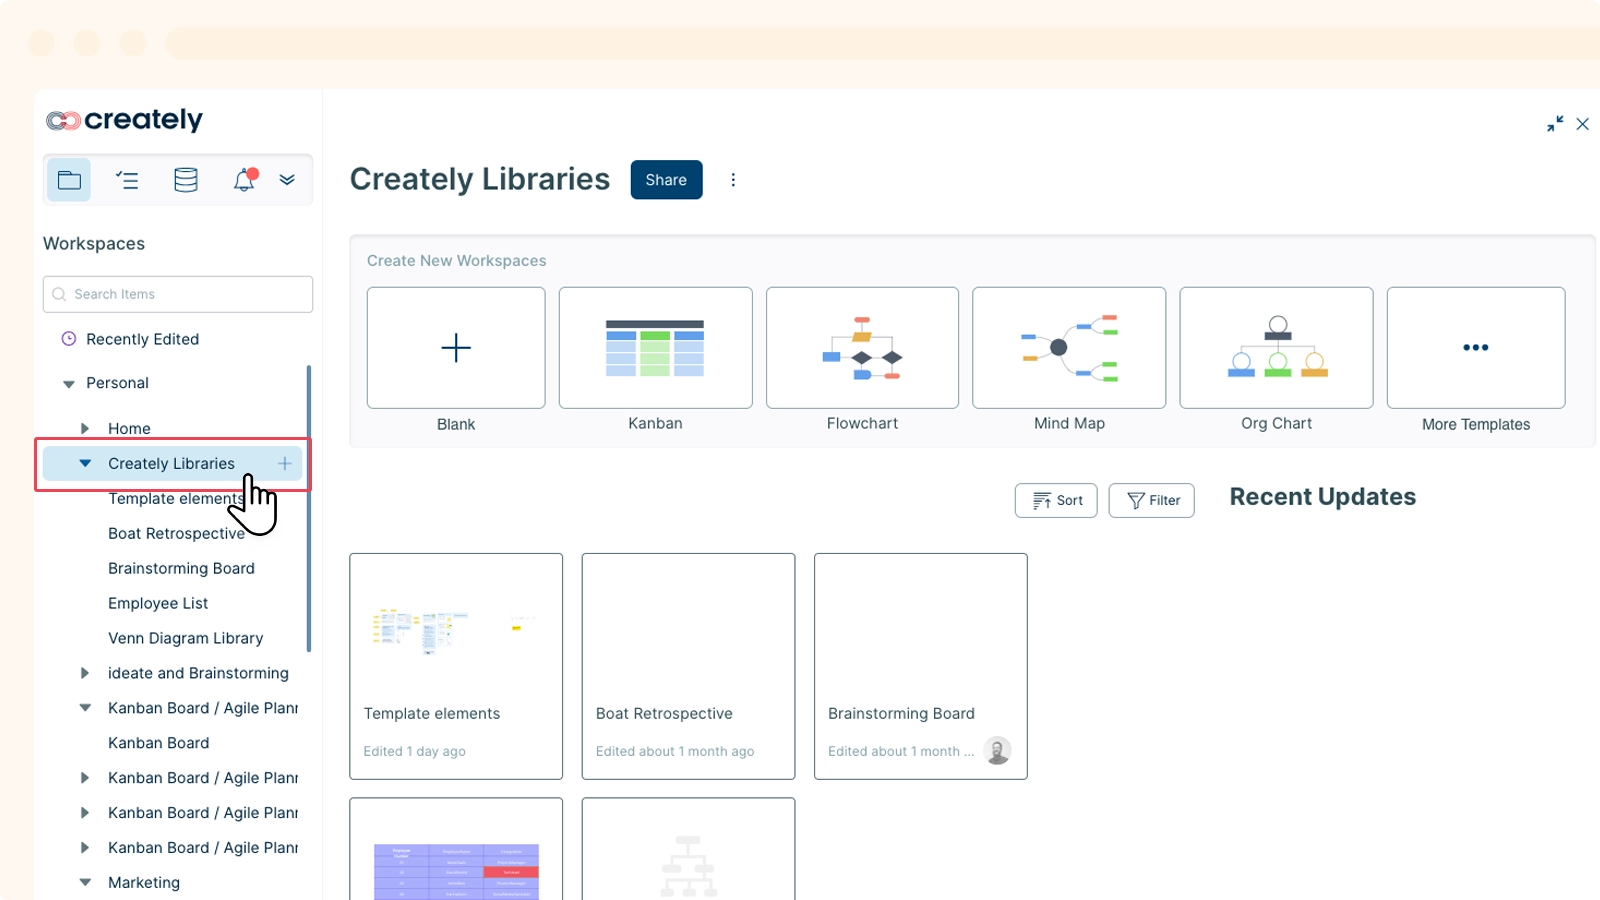Expand the Home folder

(x=85, y=428)
